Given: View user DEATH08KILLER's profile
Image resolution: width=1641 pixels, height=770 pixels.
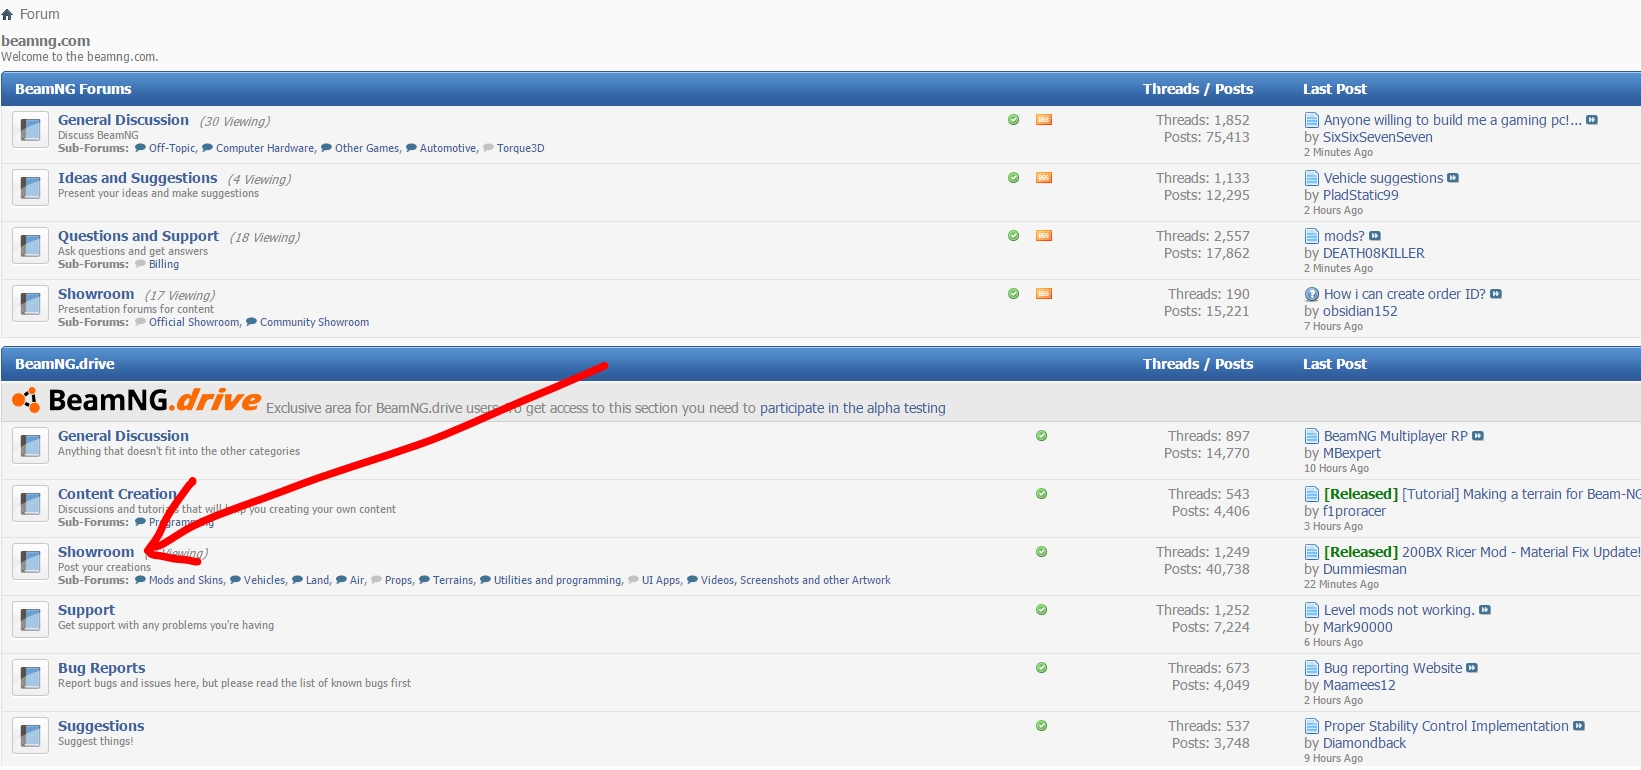Looking at the screenshot, I should coord(1374,253).
